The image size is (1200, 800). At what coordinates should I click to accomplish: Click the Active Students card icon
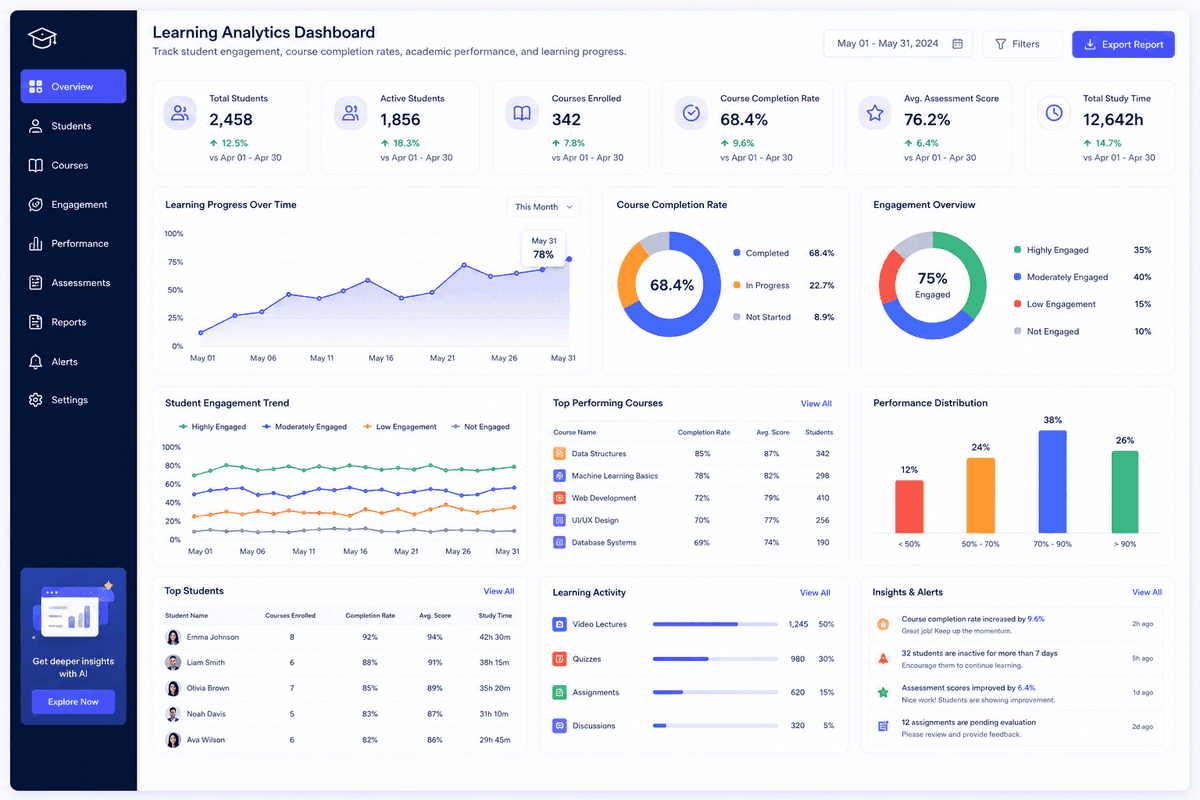pos(351,113)
